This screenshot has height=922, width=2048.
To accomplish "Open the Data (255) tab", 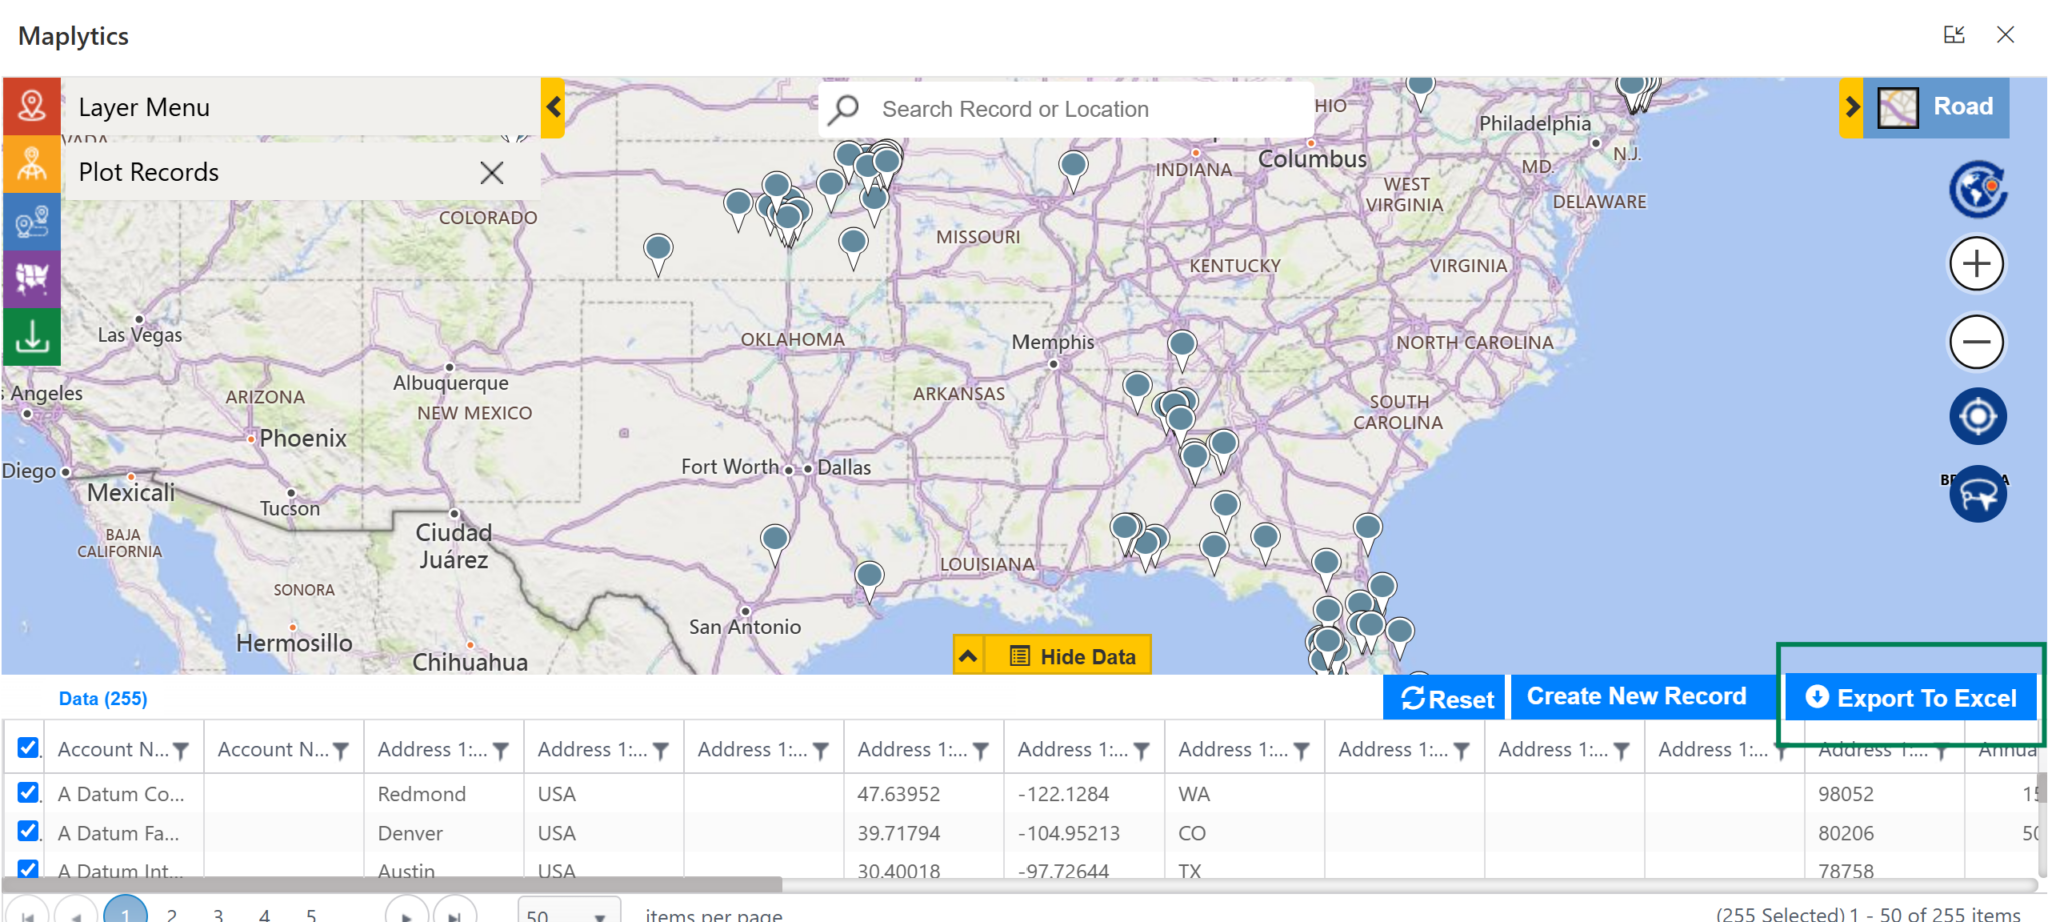I will coord(103,699).
